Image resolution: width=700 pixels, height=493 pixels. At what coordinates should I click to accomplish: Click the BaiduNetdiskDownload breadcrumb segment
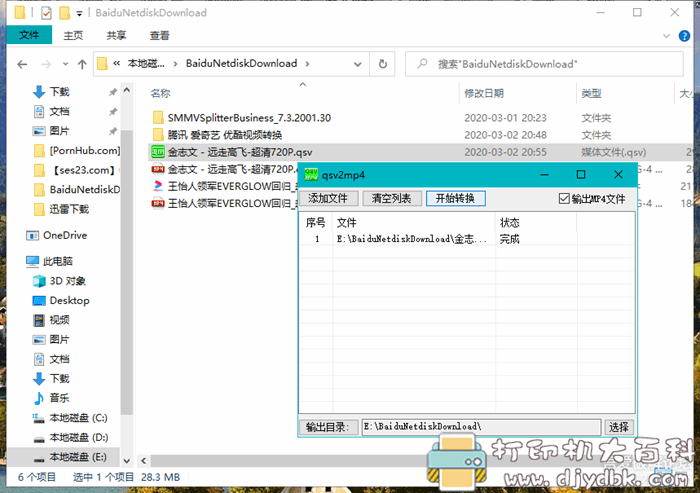242,63
